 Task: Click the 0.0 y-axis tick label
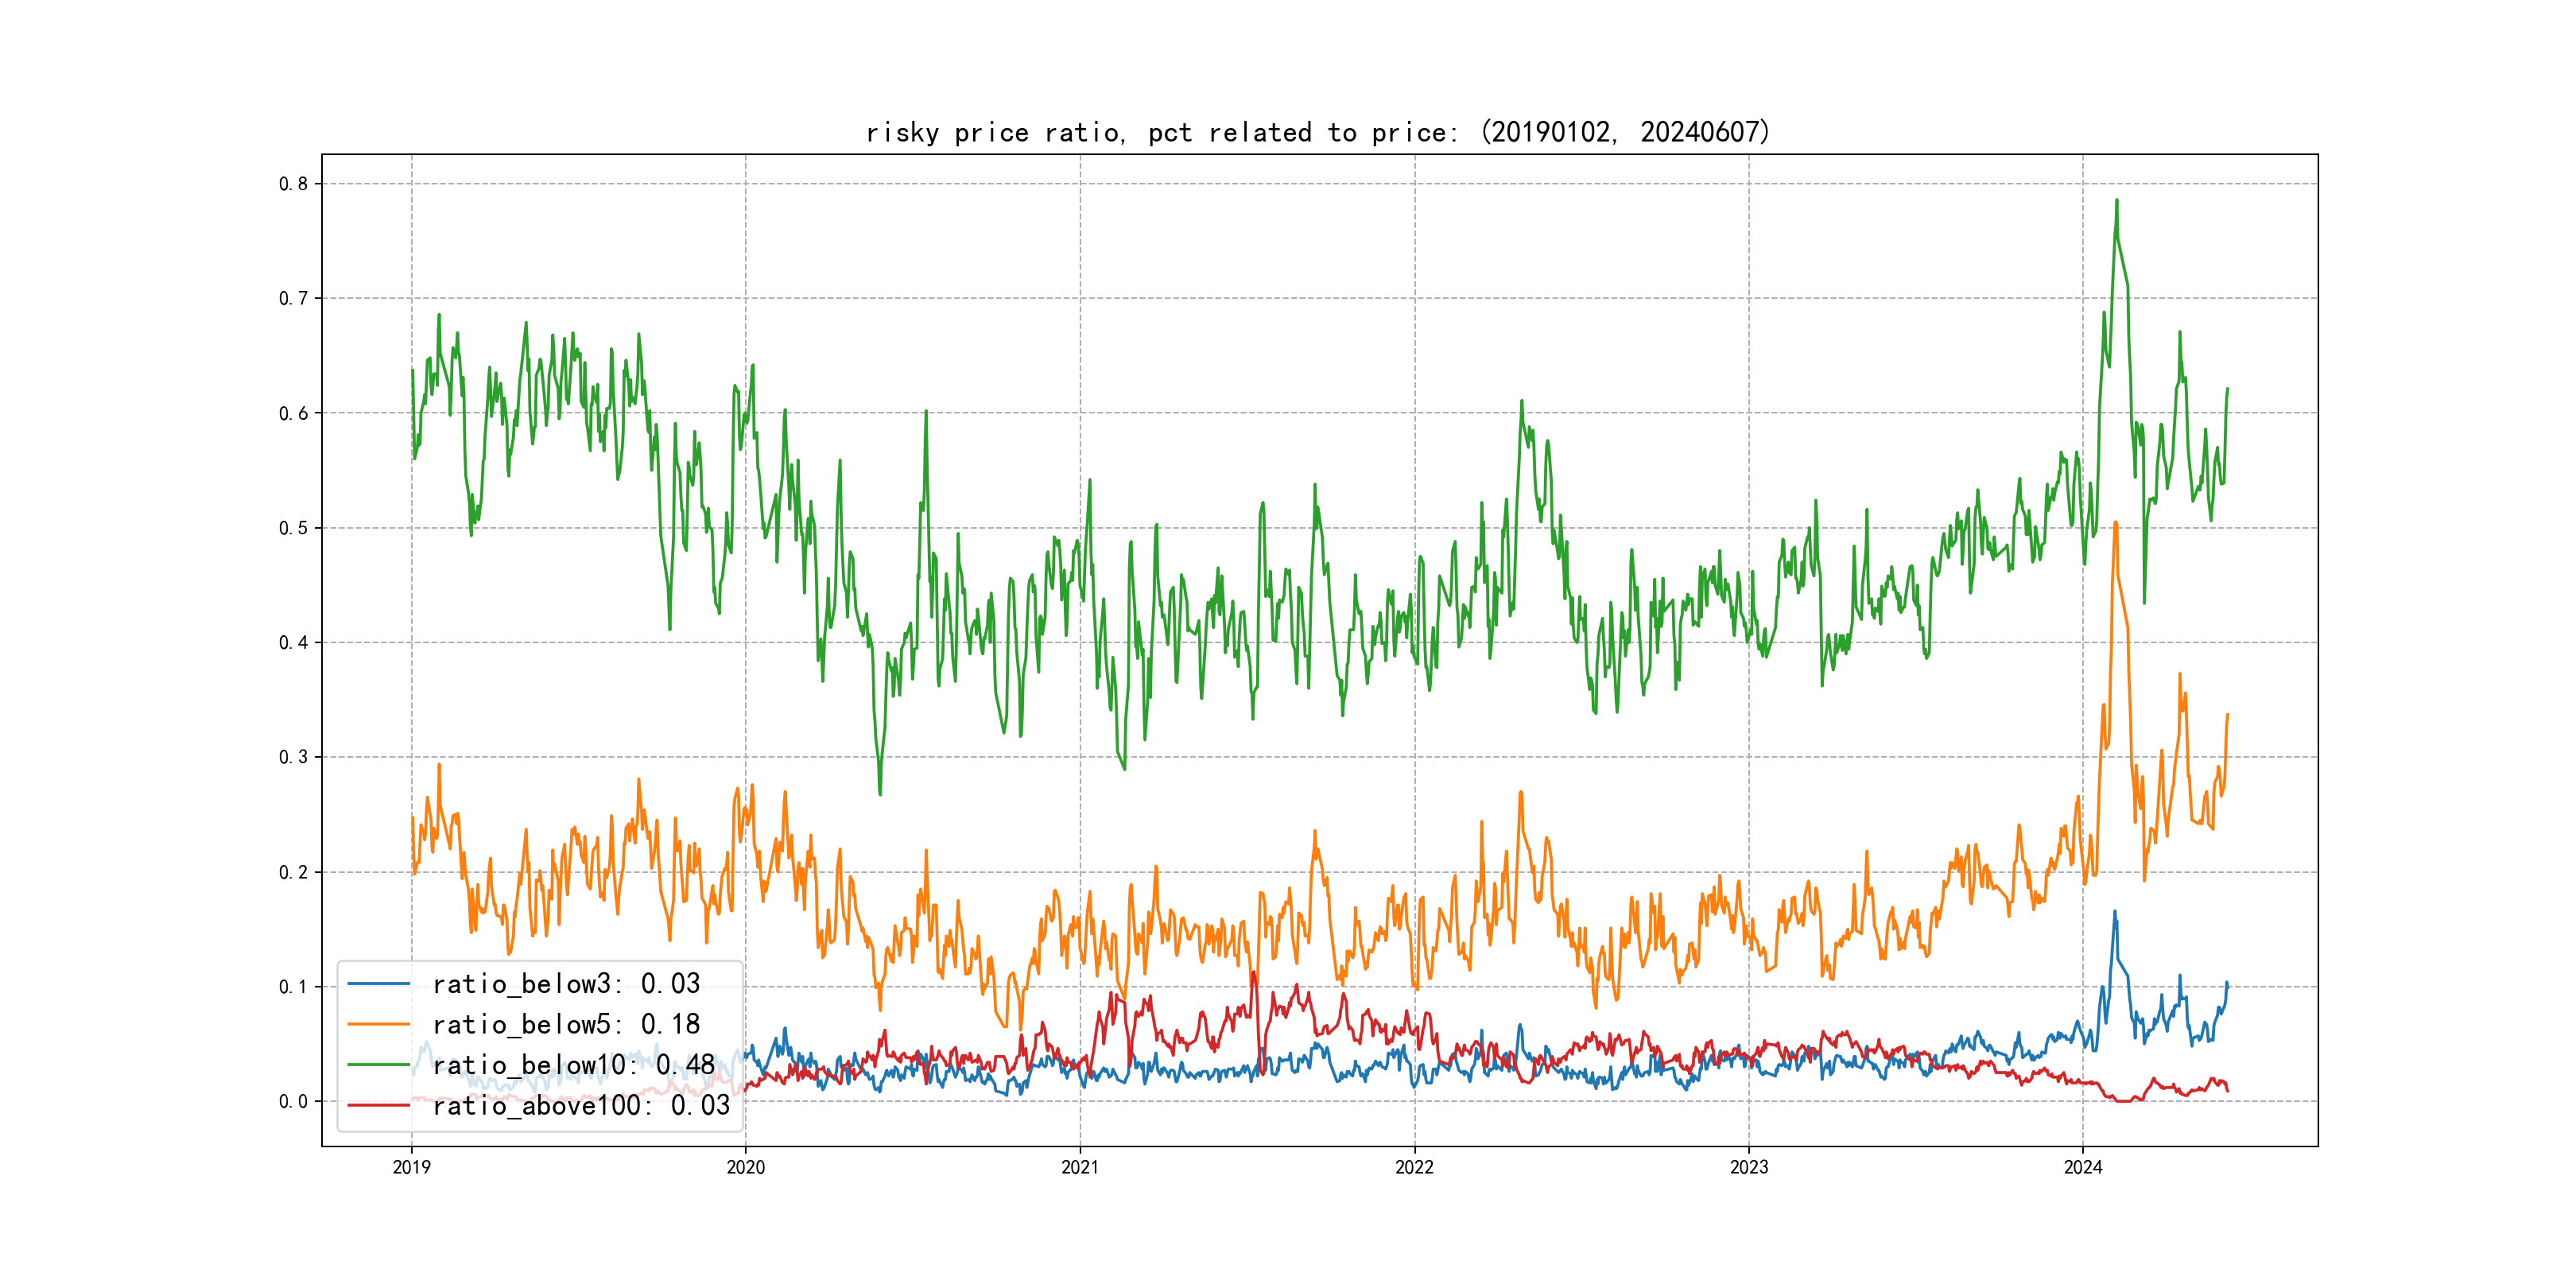coord(293,1101)
